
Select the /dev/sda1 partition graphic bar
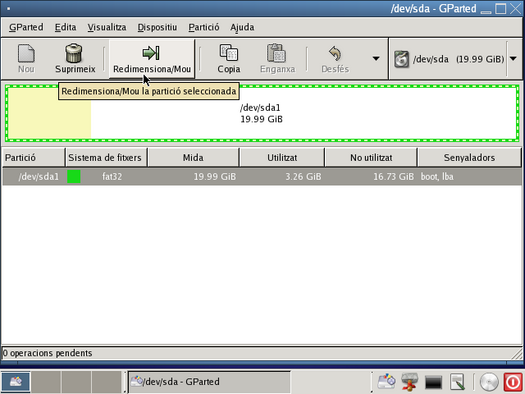(262, 113)
